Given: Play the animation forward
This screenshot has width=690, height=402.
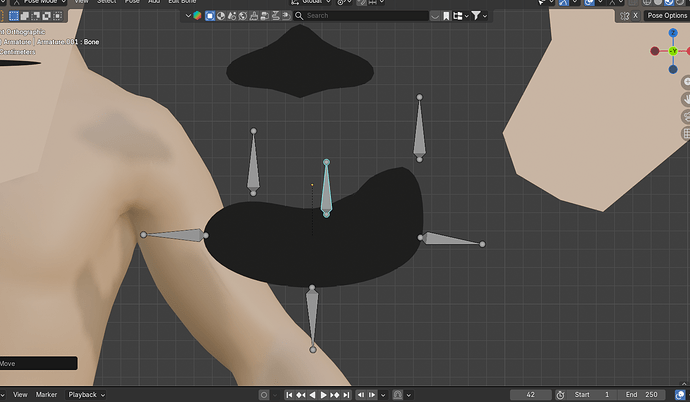Looking at the screenshot, I should pyautogui.click(x=323, y=395).
